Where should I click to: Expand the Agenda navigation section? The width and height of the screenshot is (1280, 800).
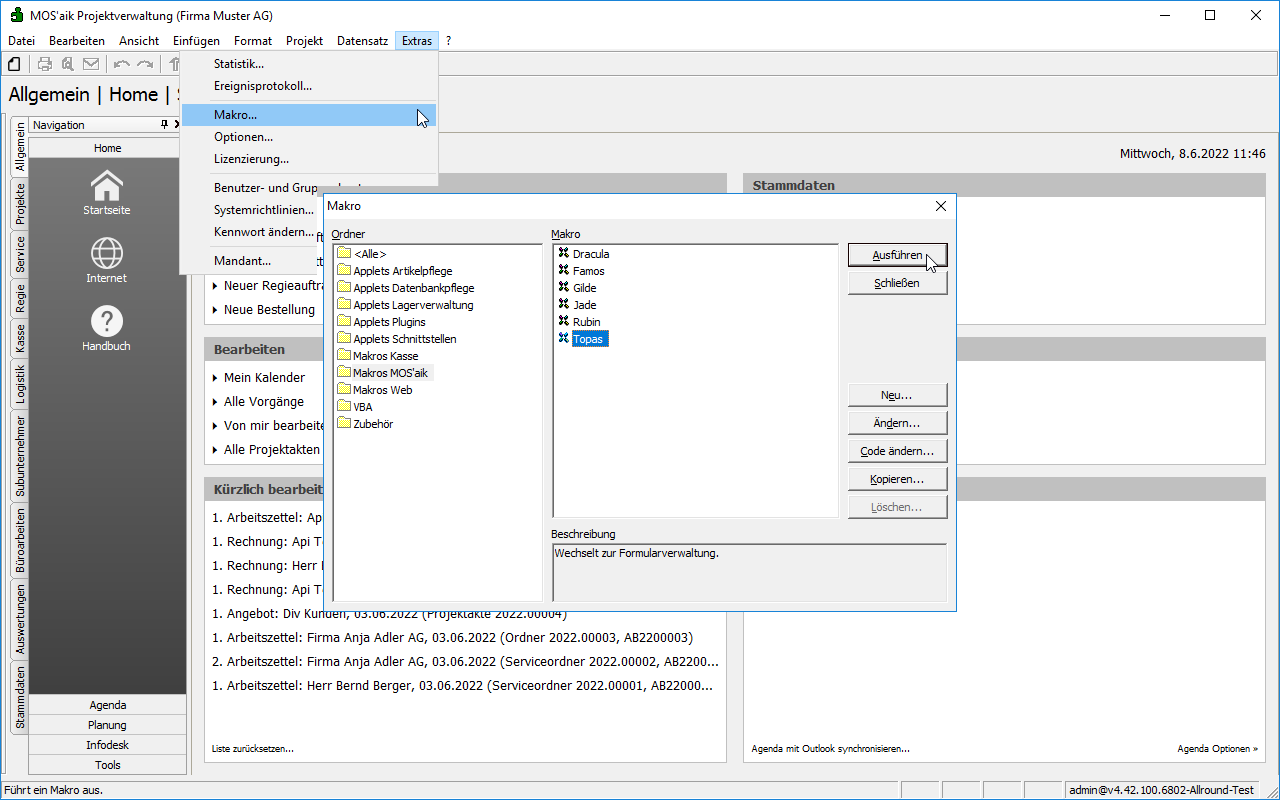107,705
